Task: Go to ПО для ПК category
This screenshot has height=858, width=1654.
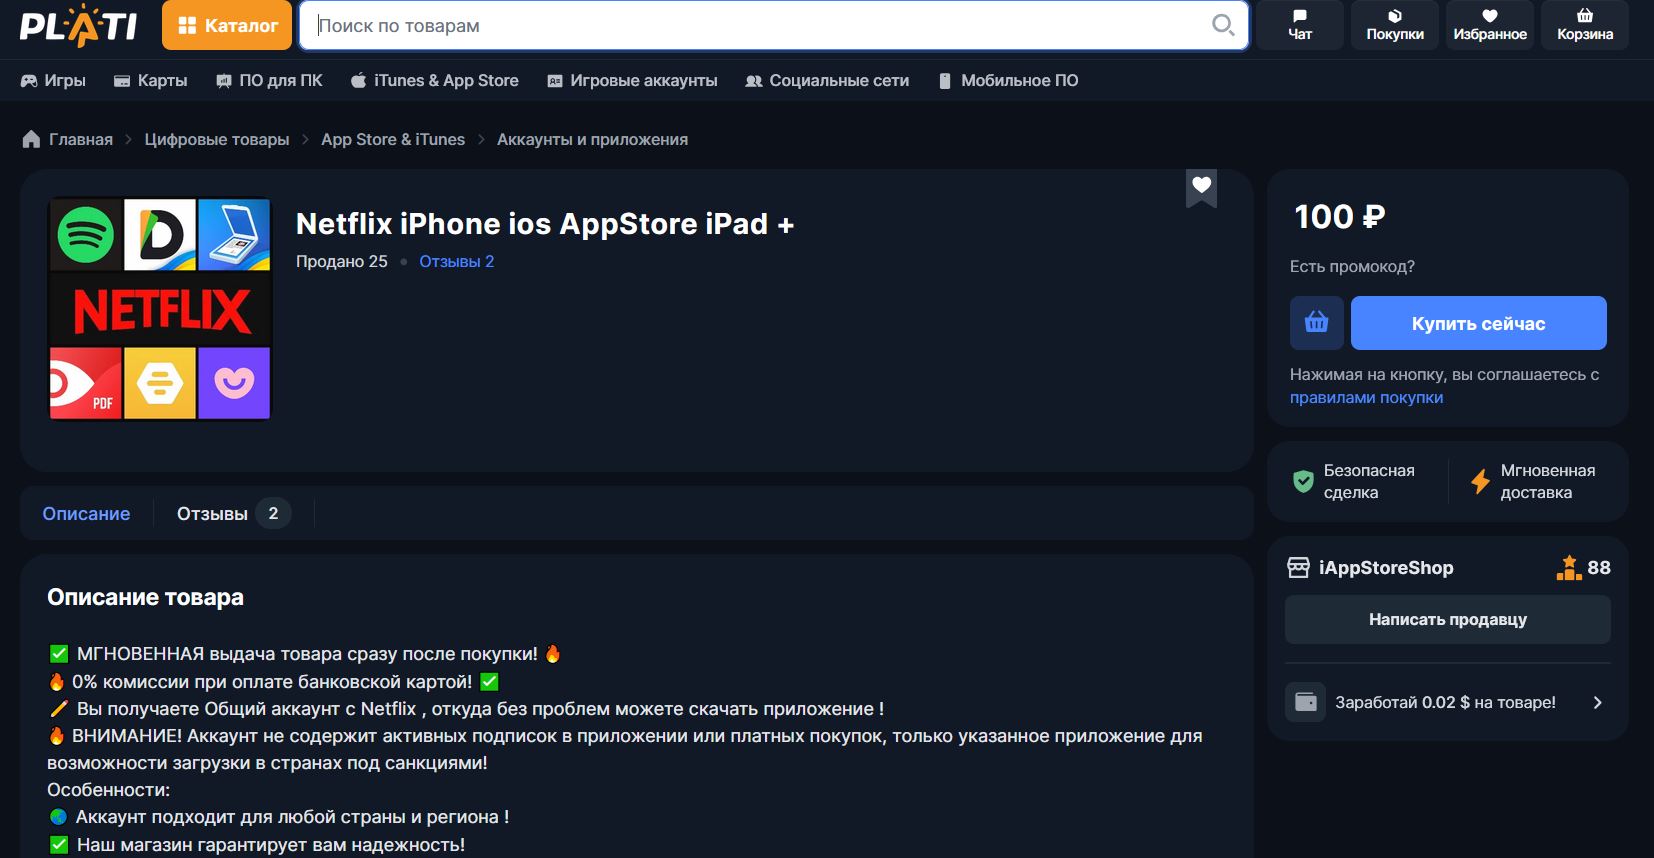Action: tap(269, 80)
